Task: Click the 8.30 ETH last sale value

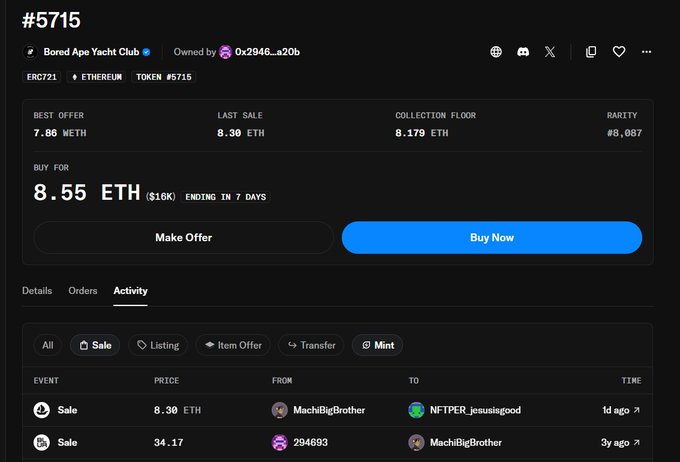Action: click(241, 133)
